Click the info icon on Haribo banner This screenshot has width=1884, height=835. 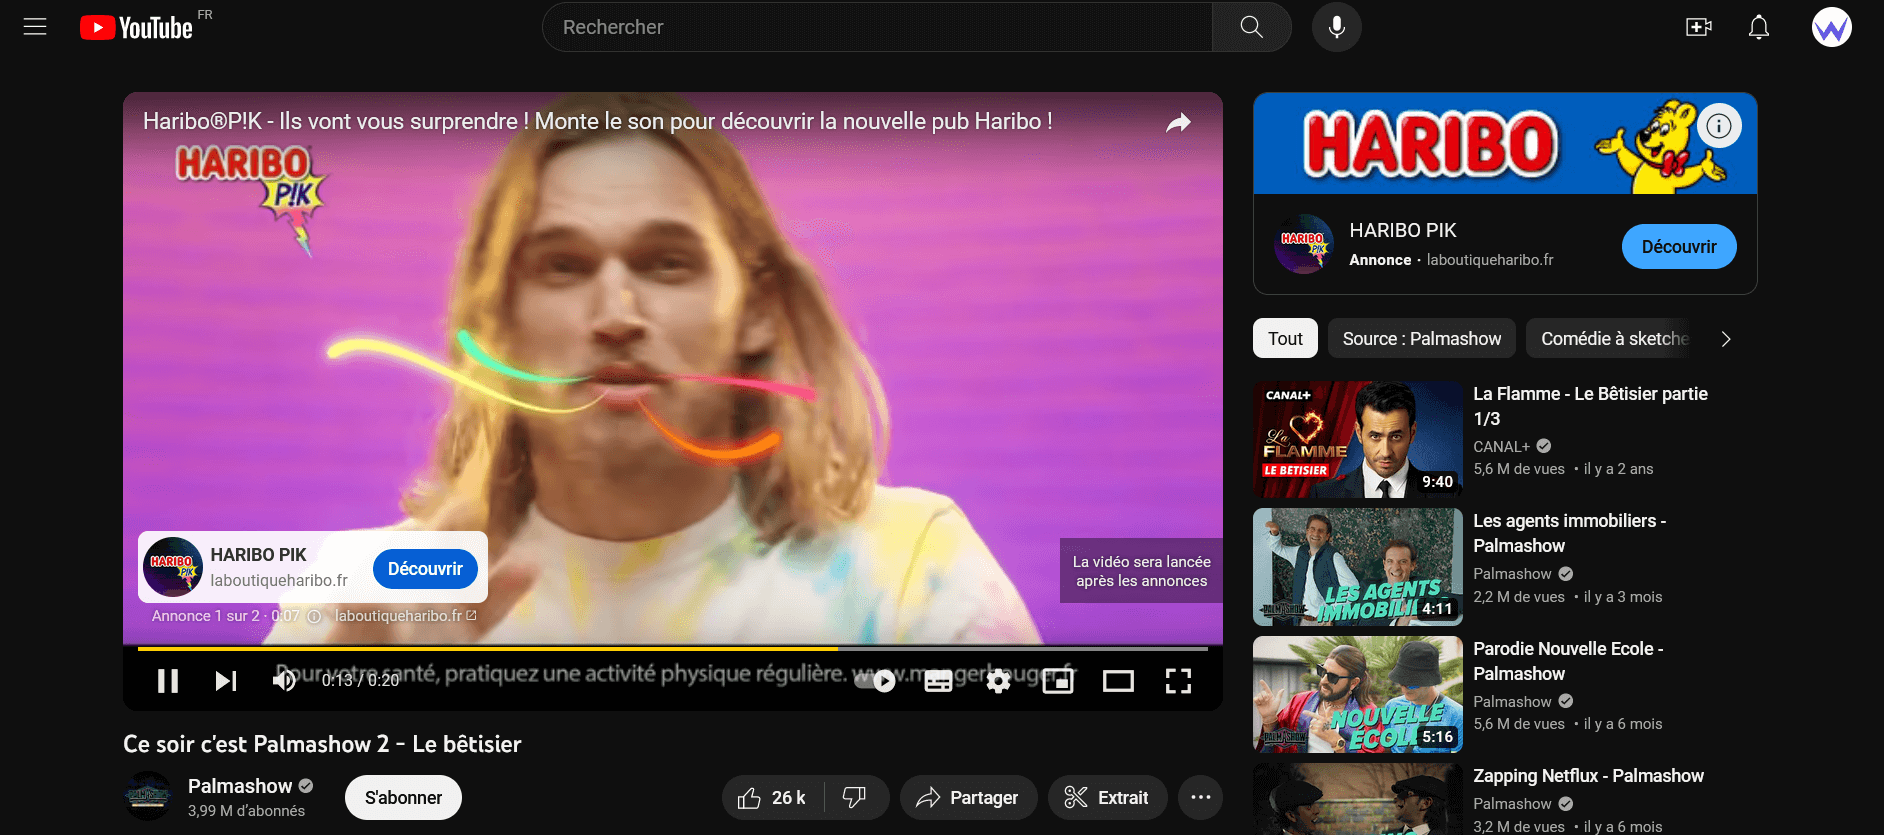pos(1719,126)
